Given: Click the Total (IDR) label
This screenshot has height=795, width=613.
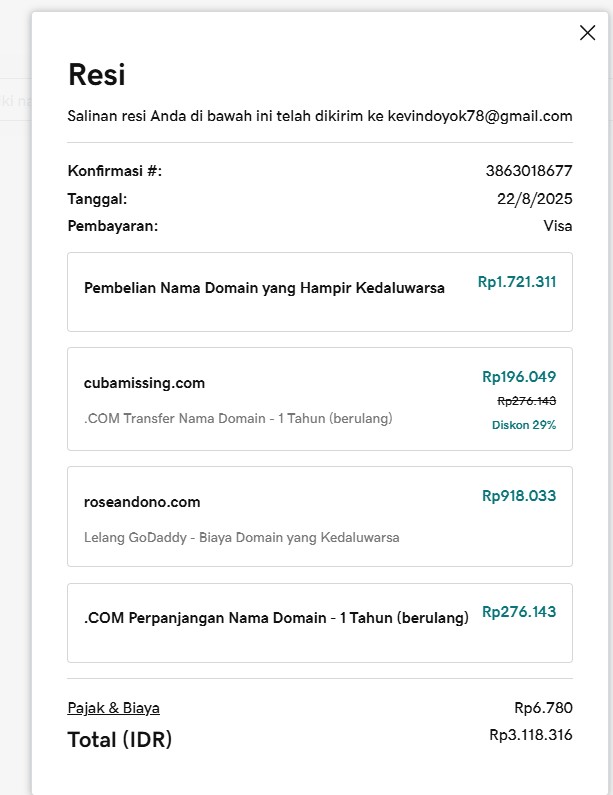Looking at the screenshot, I should (x=119, y=740).
